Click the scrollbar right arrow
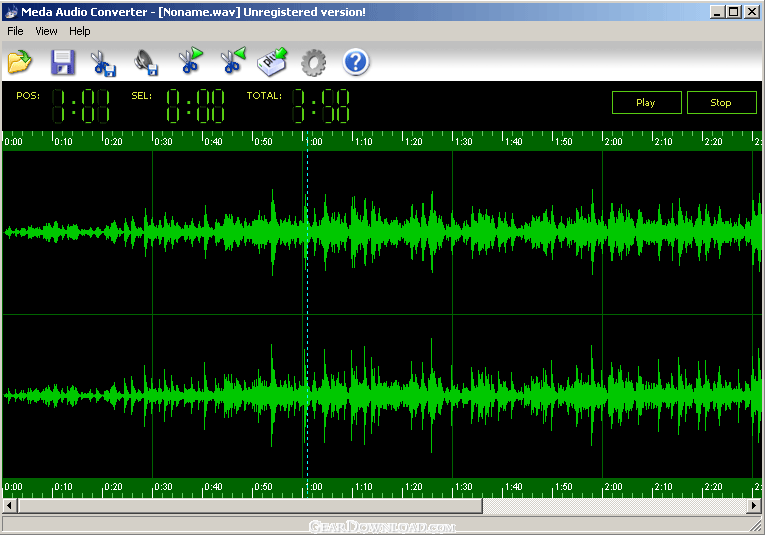This screenshot has height=535, width=765. [x=754, y=506]
